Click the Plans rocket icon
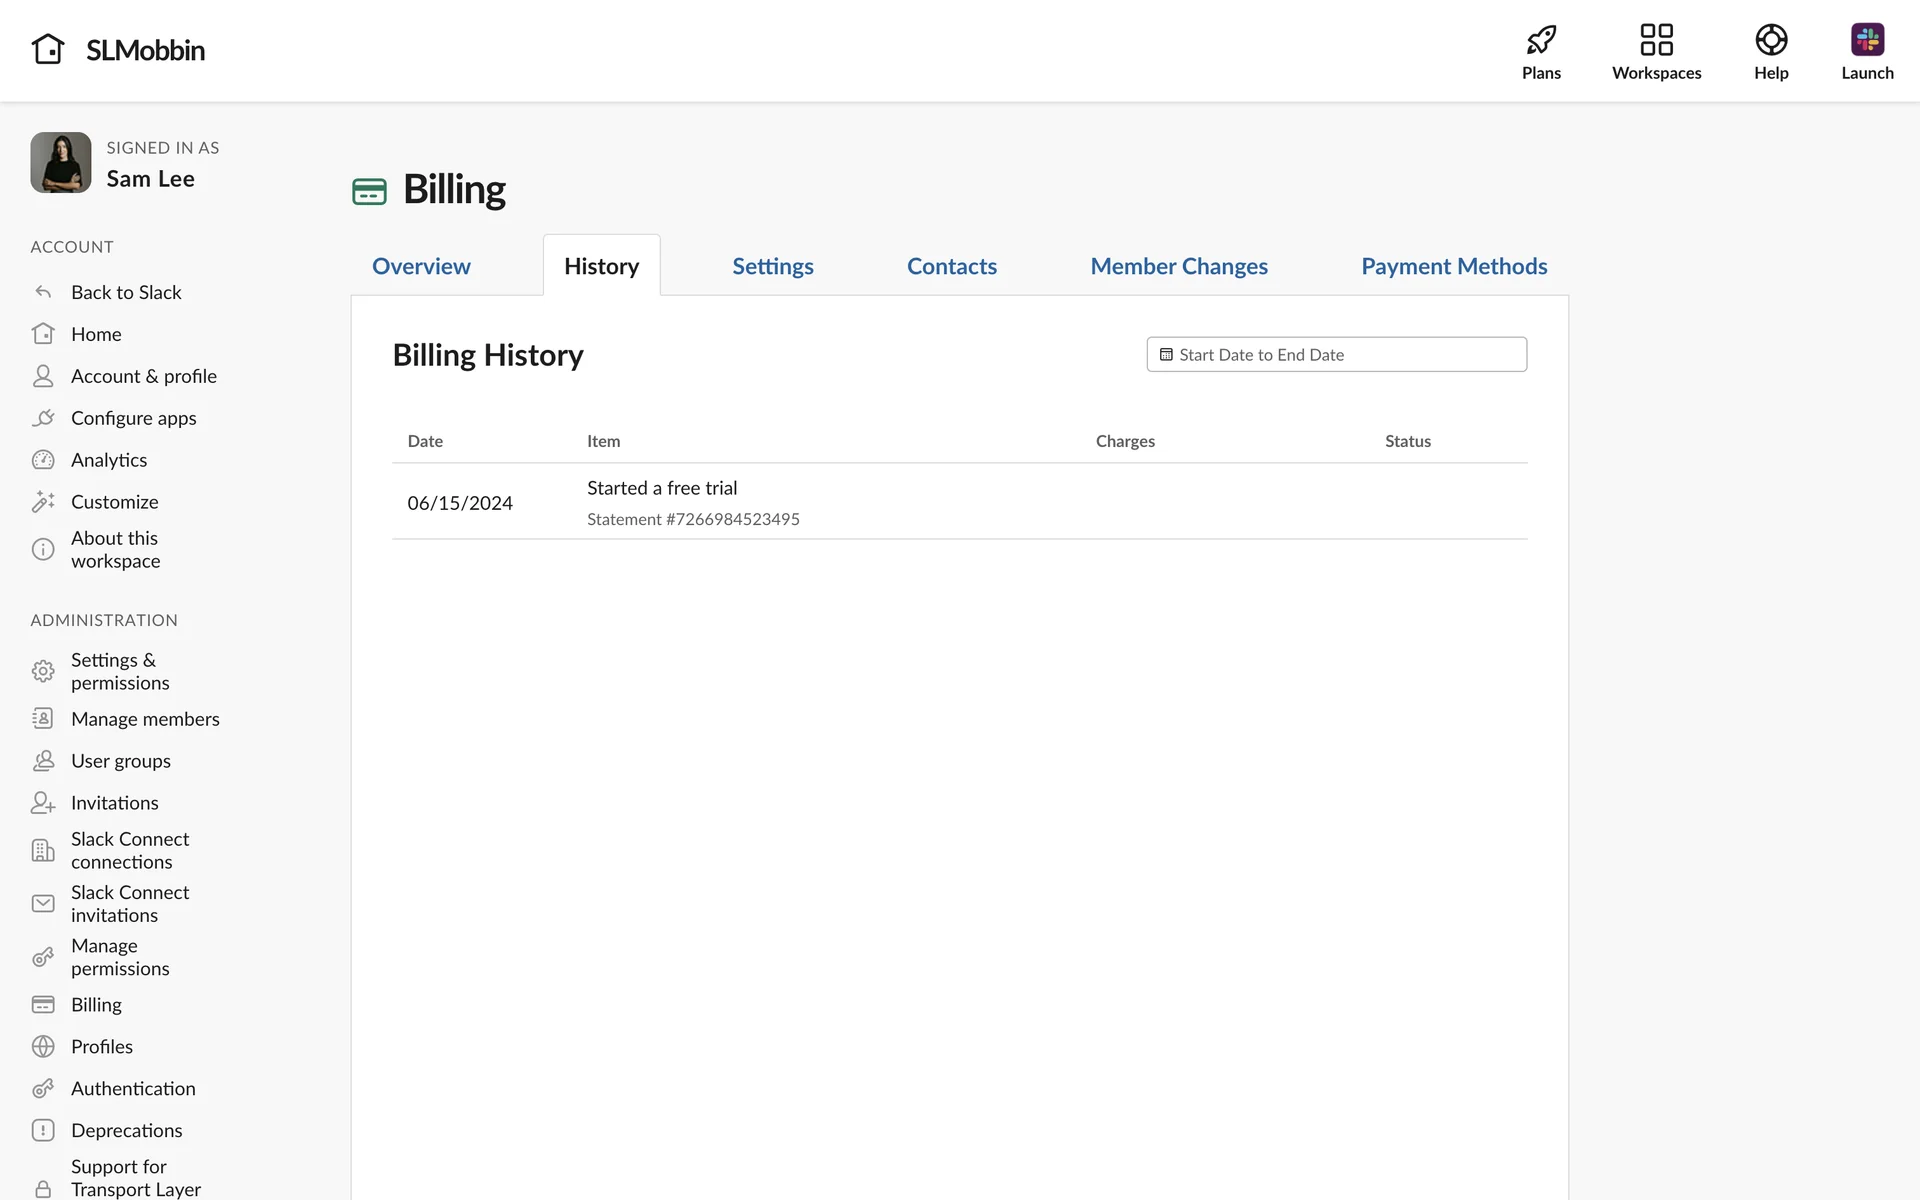Viewport: 1920px width, 1200px height. tap(1541, 40)
